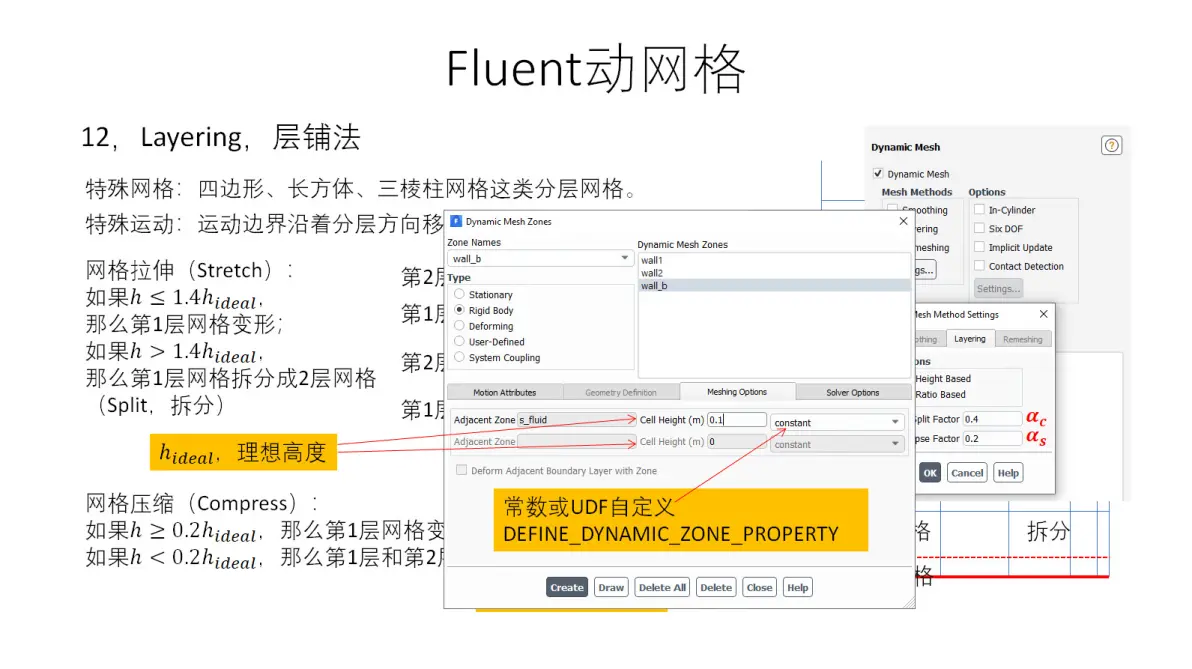Select the Height Based option

942,379
